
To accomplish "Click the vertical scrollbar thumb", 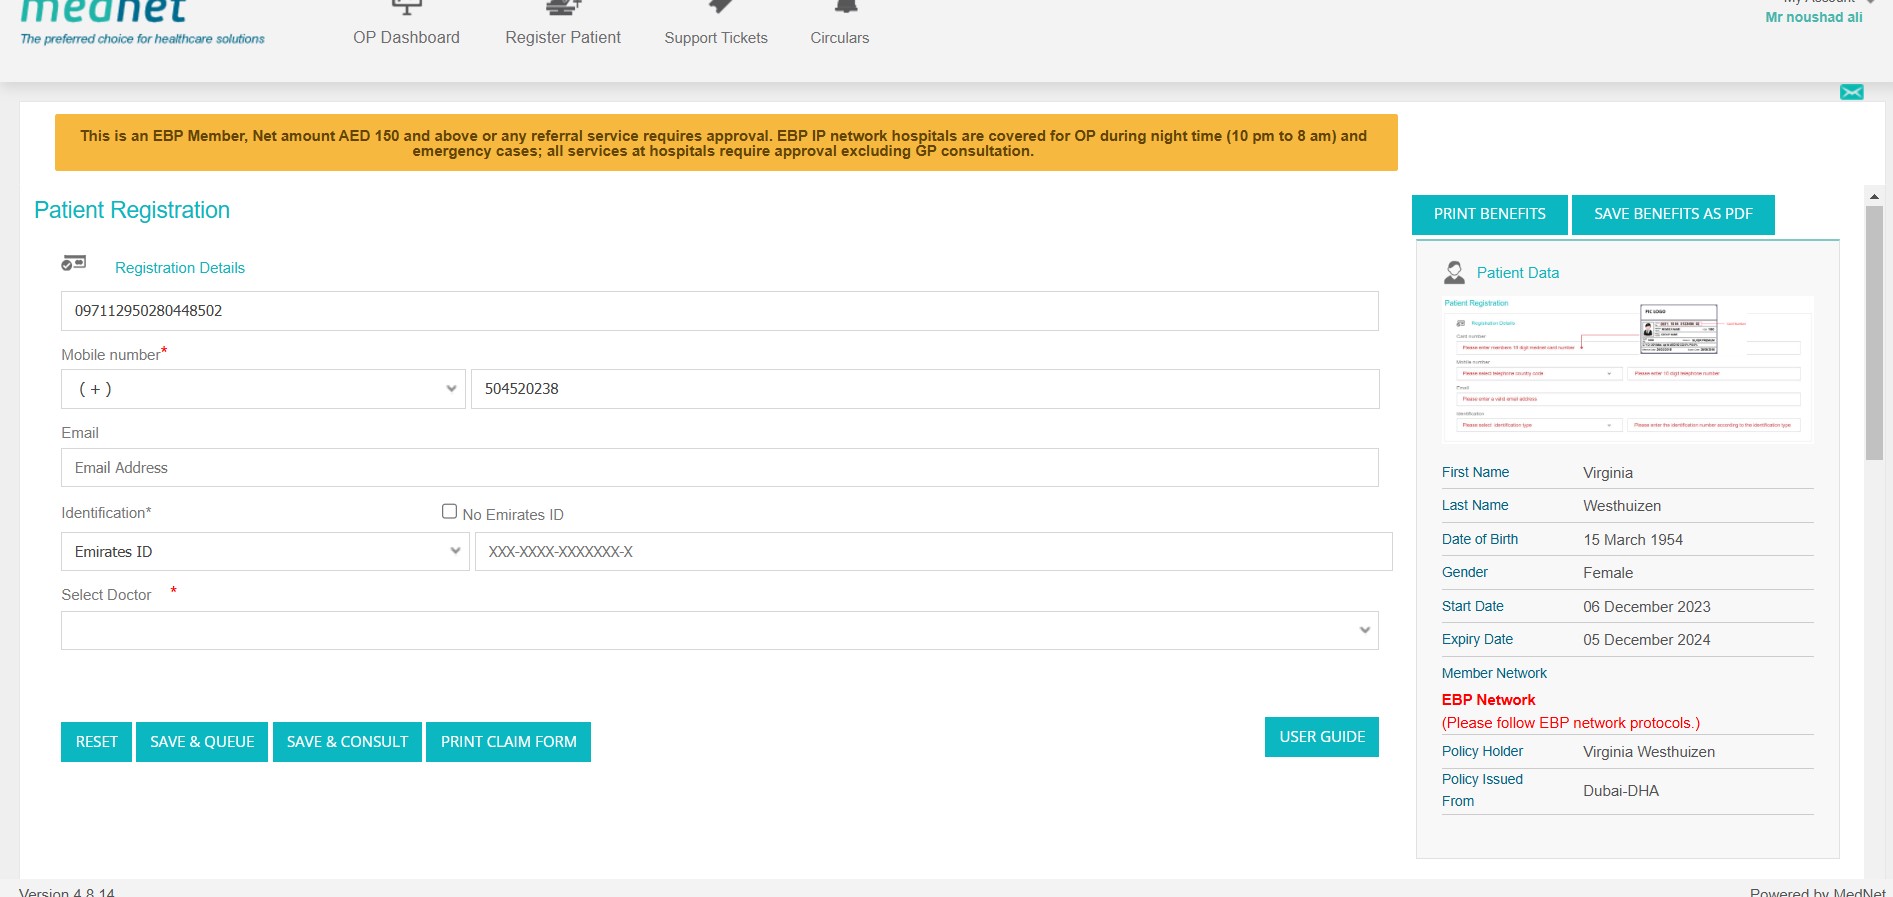I will pos(1874,332).
